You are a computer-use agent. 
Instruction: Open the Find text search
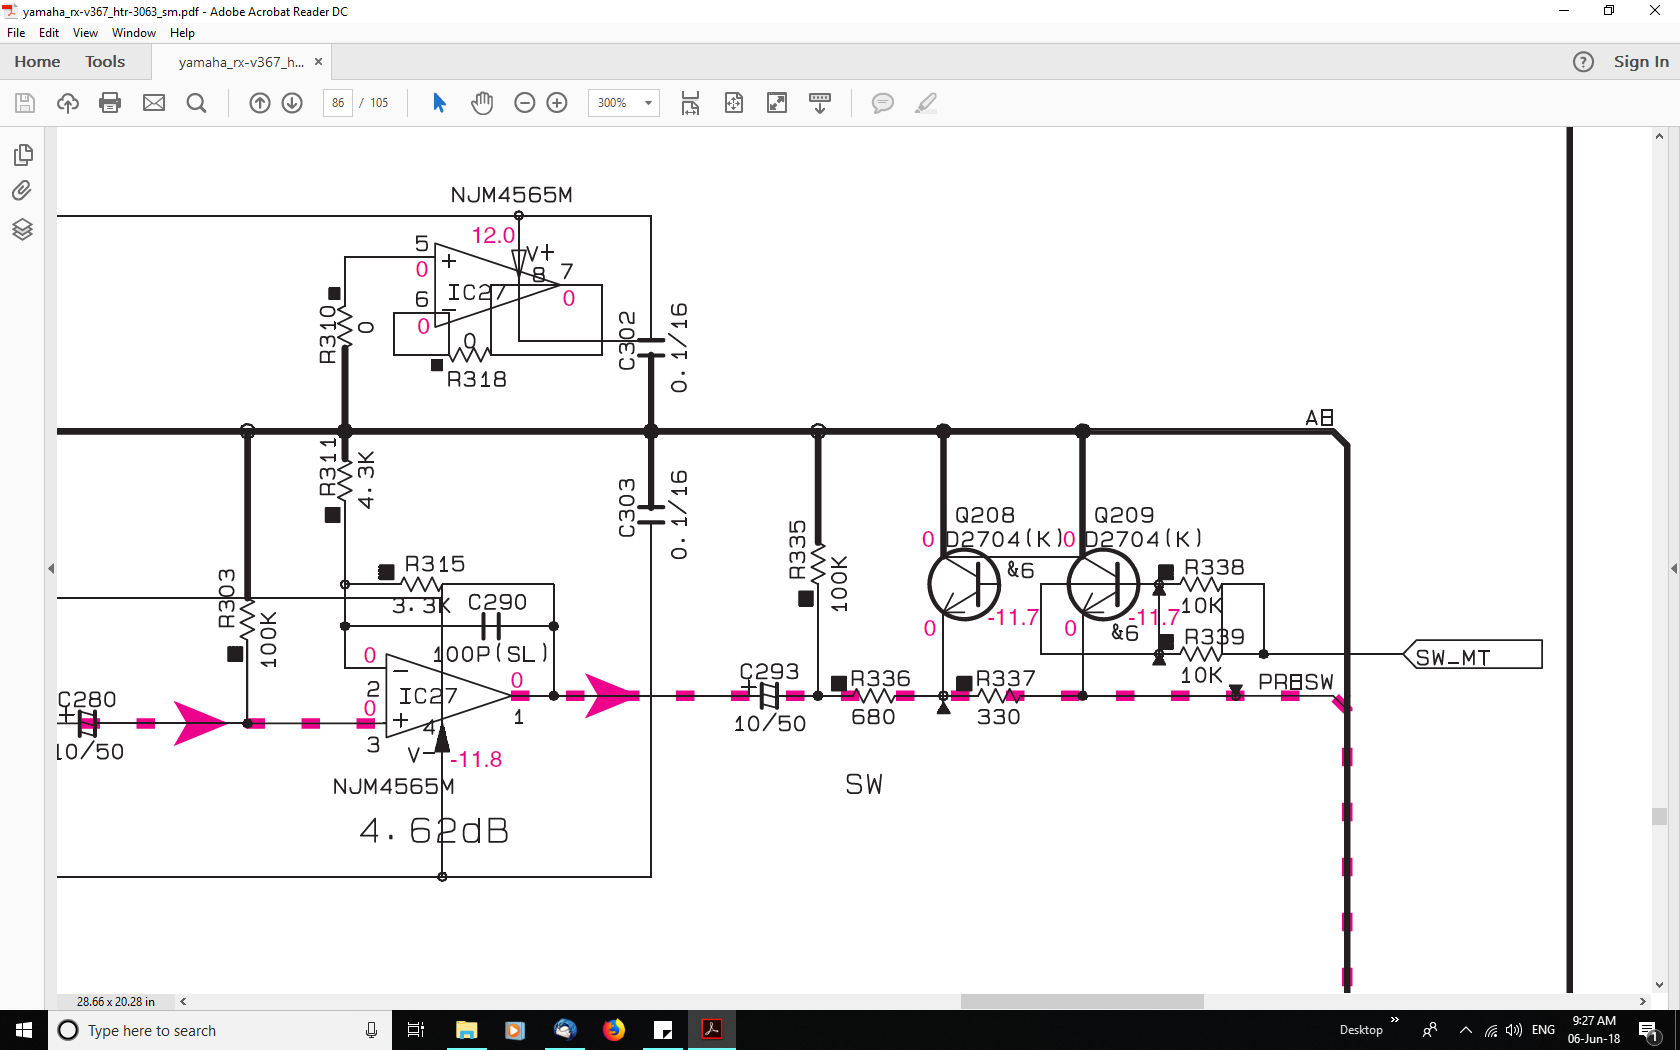[x=197, y=103]
